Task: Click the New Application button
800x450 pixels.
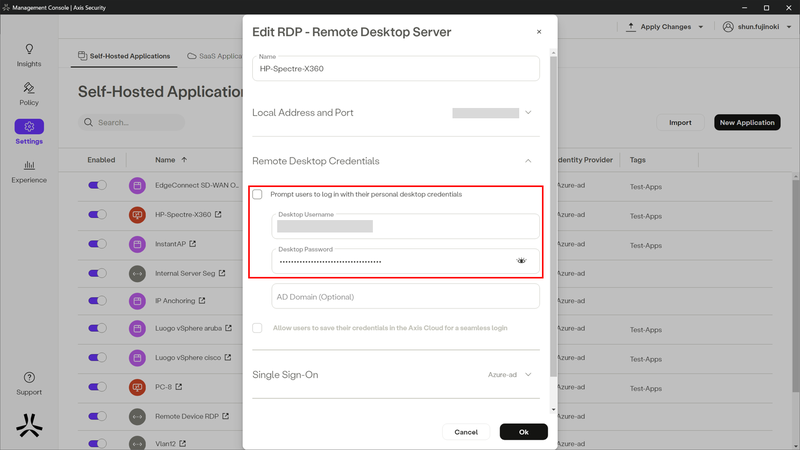Action: pyautogui.click(x=747, y=122)
